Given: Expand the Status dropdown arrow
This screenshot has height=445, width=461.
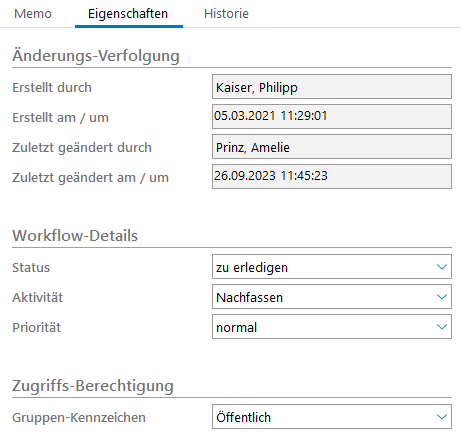Looking at the screenshot, I should click(x=442, y=267).
